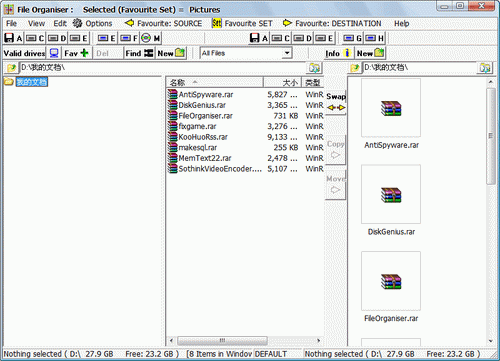Click destination pane vertical scrollbar thumb
The height and width of the screenshot is (361, 500).
(x=491, y=136)
